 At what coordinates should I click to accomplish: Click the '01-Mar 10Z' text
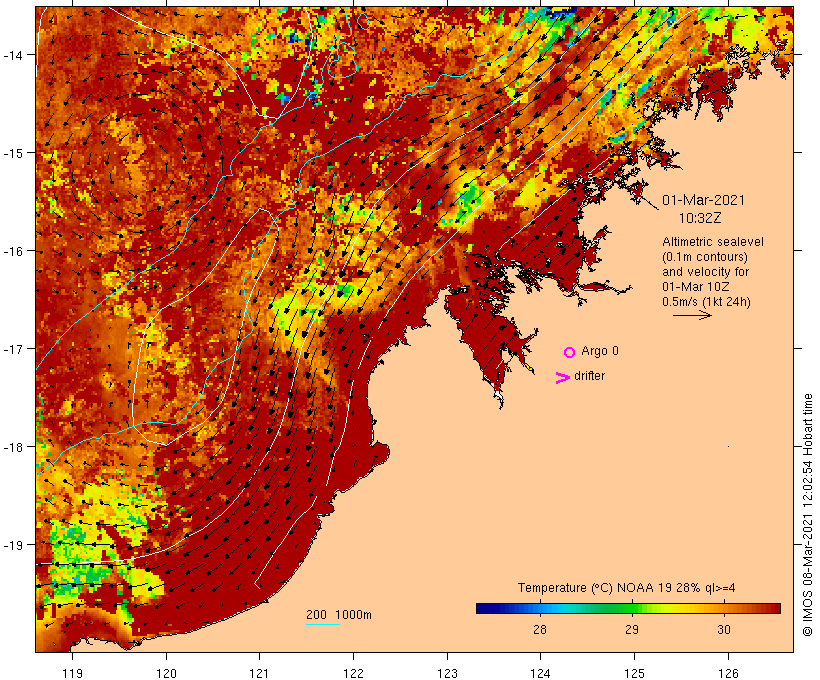coord(696,287)
